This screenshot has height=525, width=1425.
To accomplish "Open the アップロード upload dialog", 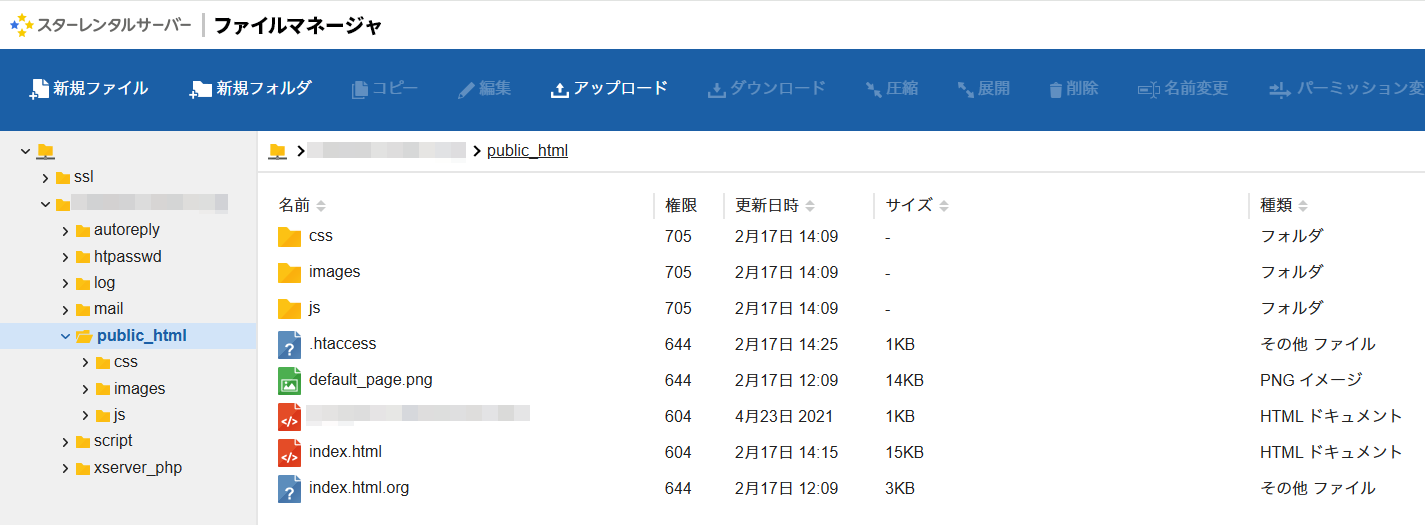I will (x=609, y=89).
